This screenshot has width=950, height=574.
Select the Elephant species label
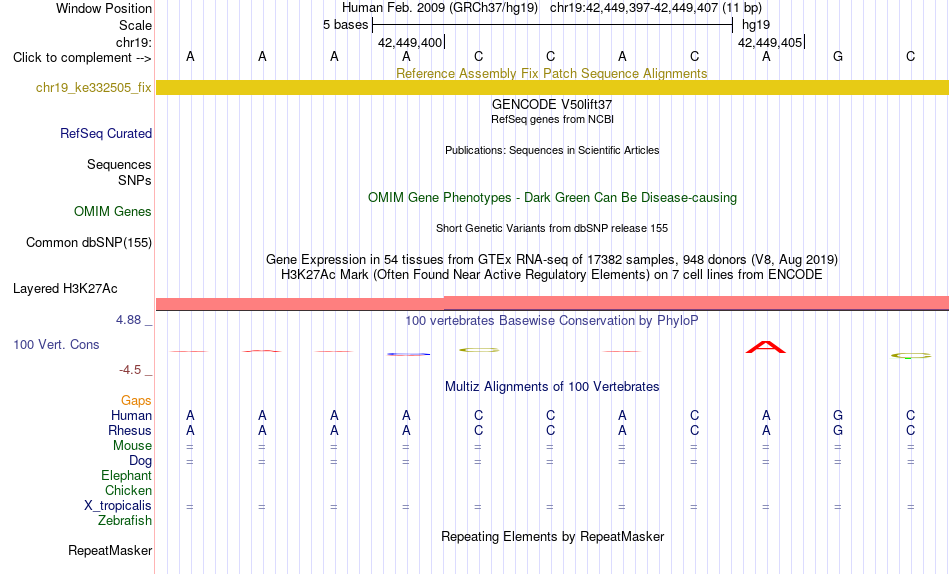pos(127,476)
